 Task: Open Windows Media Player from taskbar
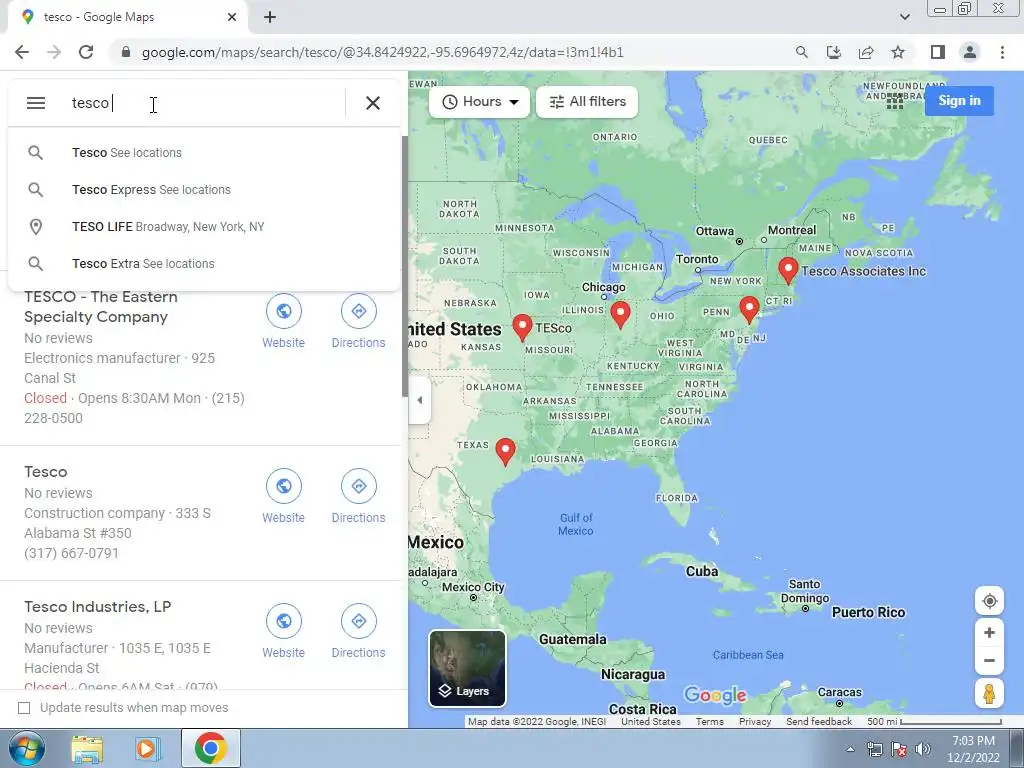(x=149, y=748)
